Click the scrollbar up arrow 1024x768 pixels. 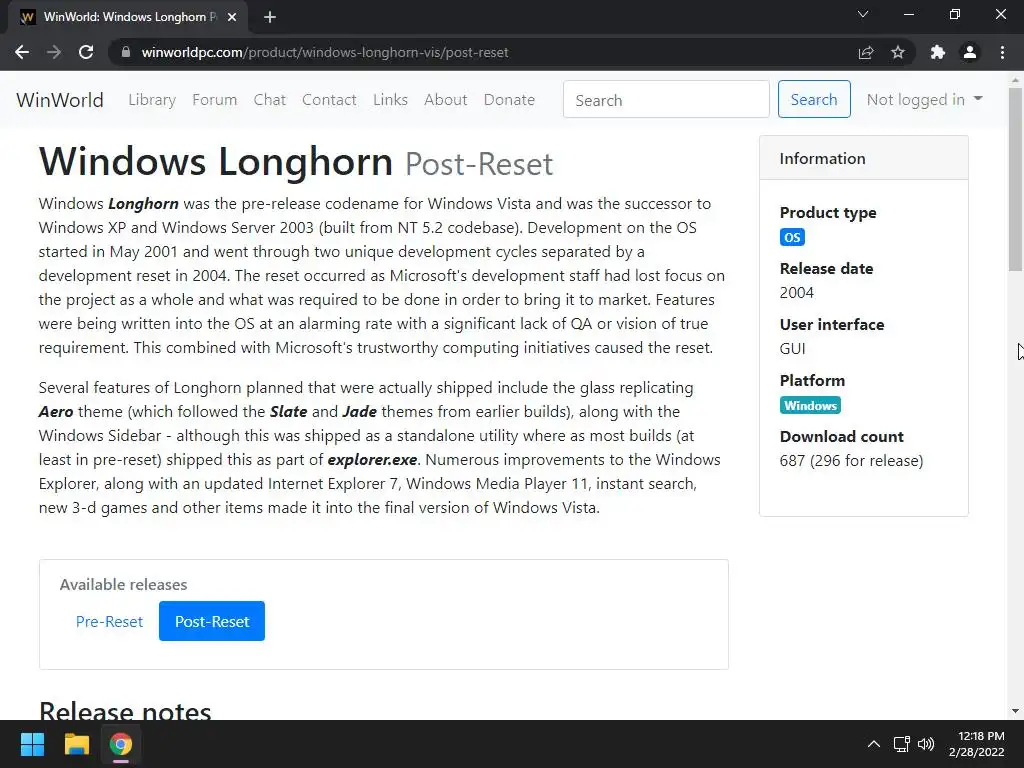tap(1015, 79)
